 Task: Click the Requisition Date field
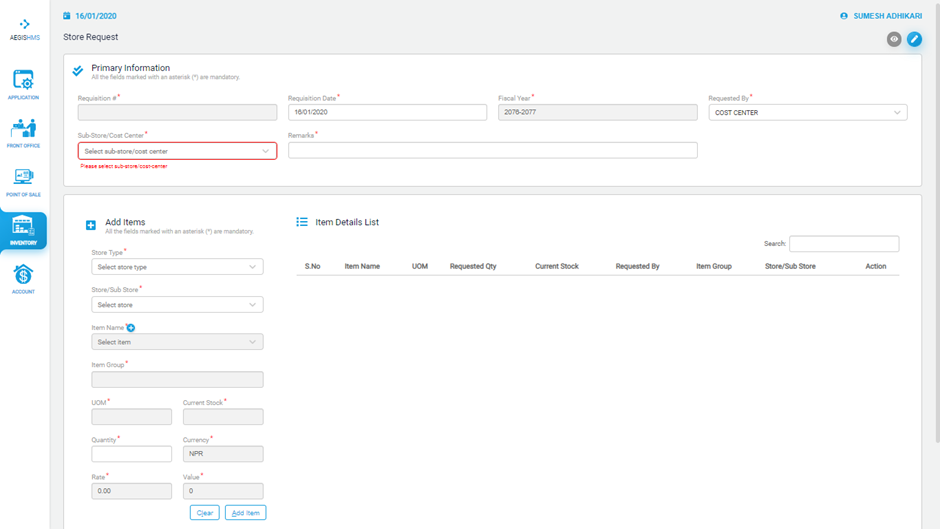click(387, 112)
